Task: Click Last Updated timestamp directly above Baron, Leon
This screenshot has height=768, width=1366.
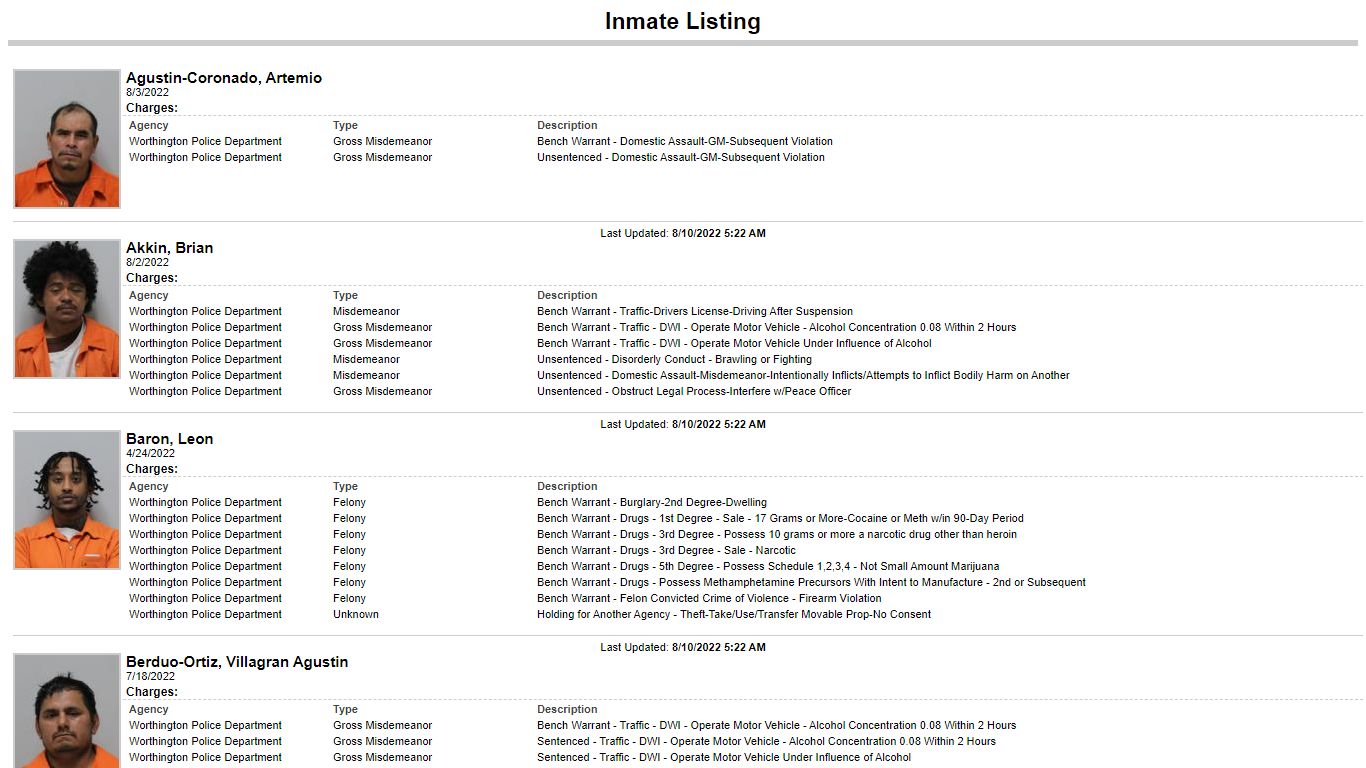Action: 683,424
